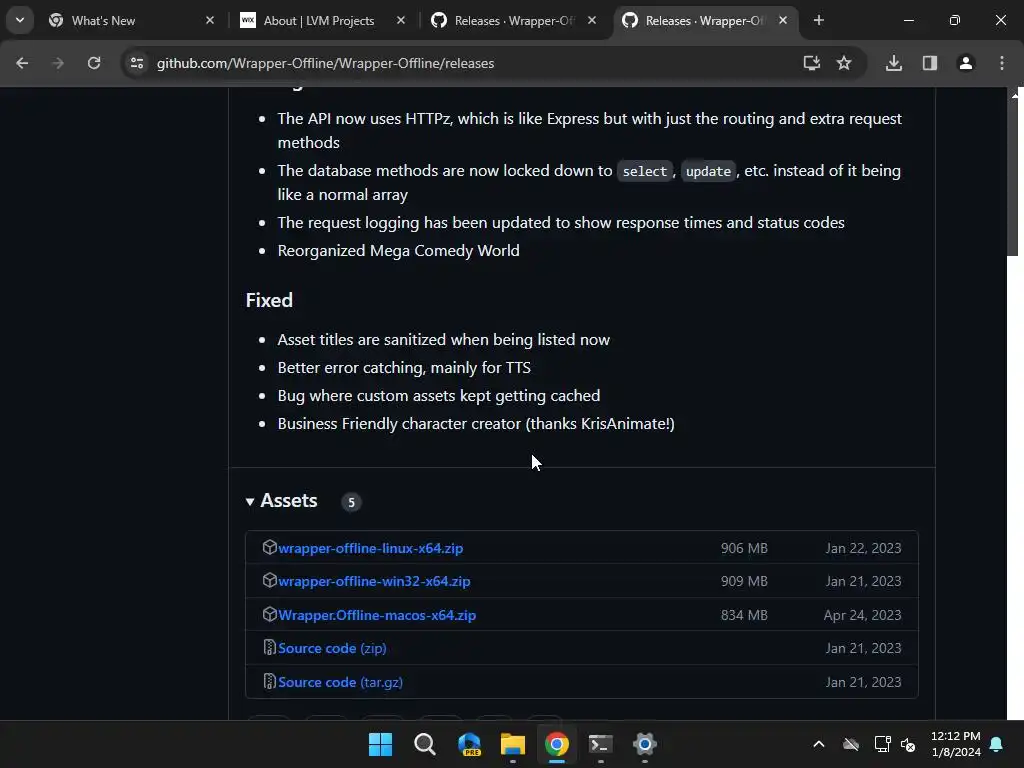Toggle the Chrome side panel

[930, 63]
